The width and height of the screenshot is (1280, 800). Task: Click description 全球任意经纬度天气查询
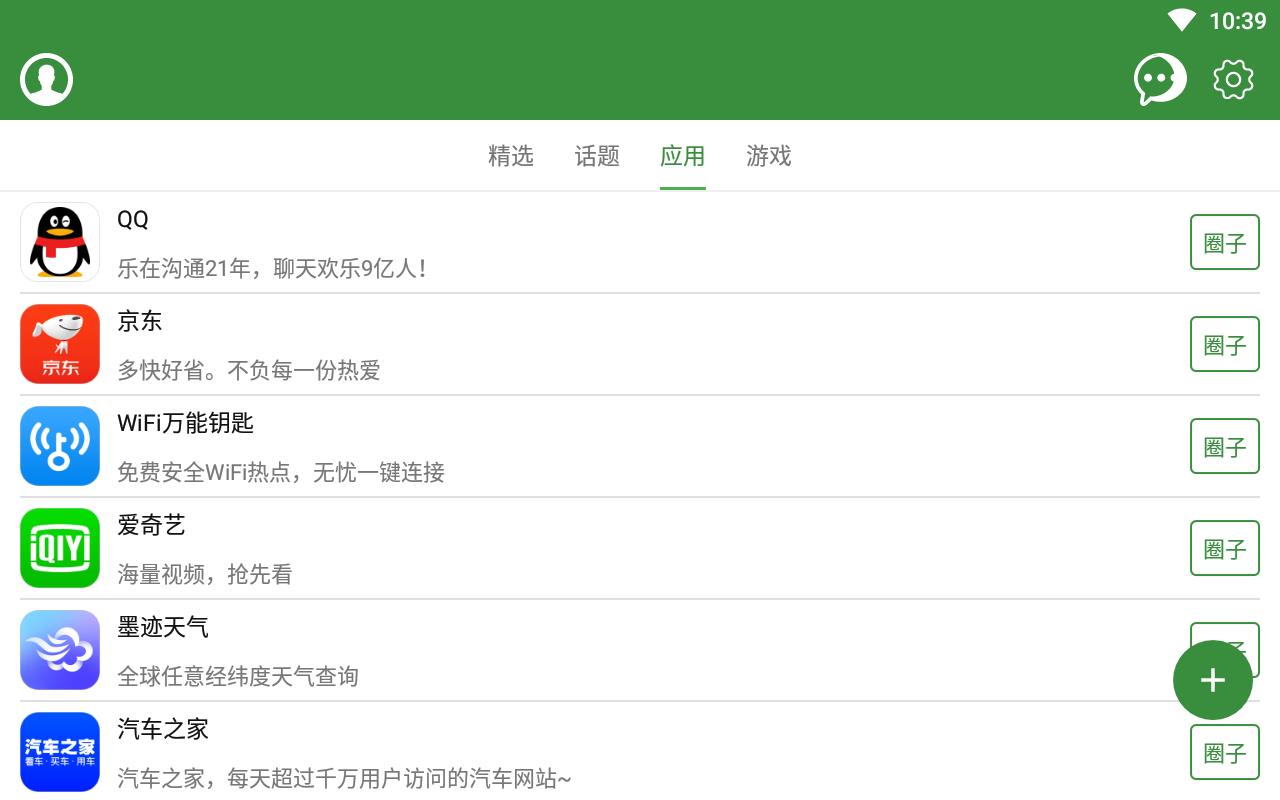coord(238,677)
